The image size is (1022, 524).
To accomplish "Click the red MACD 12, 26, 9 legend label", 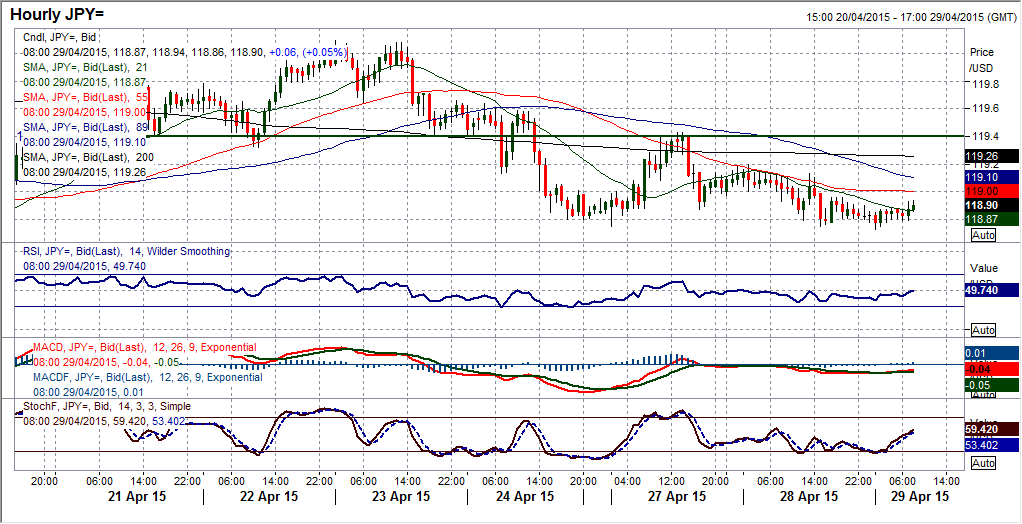I will point(145,347).
